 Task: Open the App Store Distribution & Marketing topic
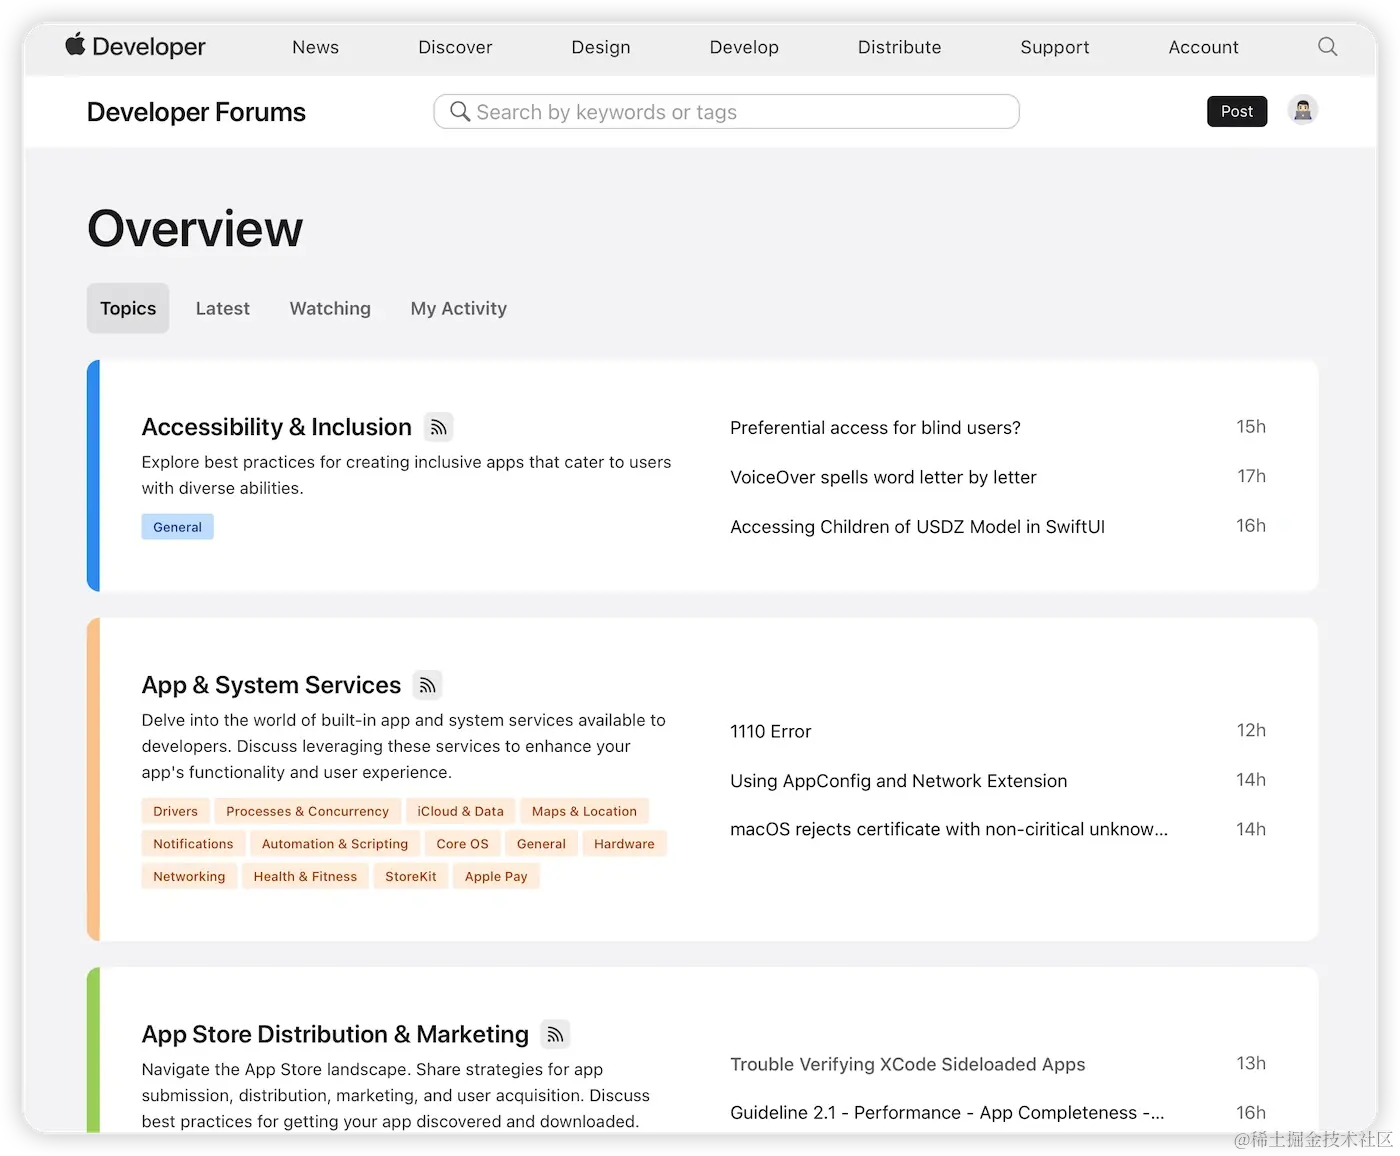(335, 1034)
